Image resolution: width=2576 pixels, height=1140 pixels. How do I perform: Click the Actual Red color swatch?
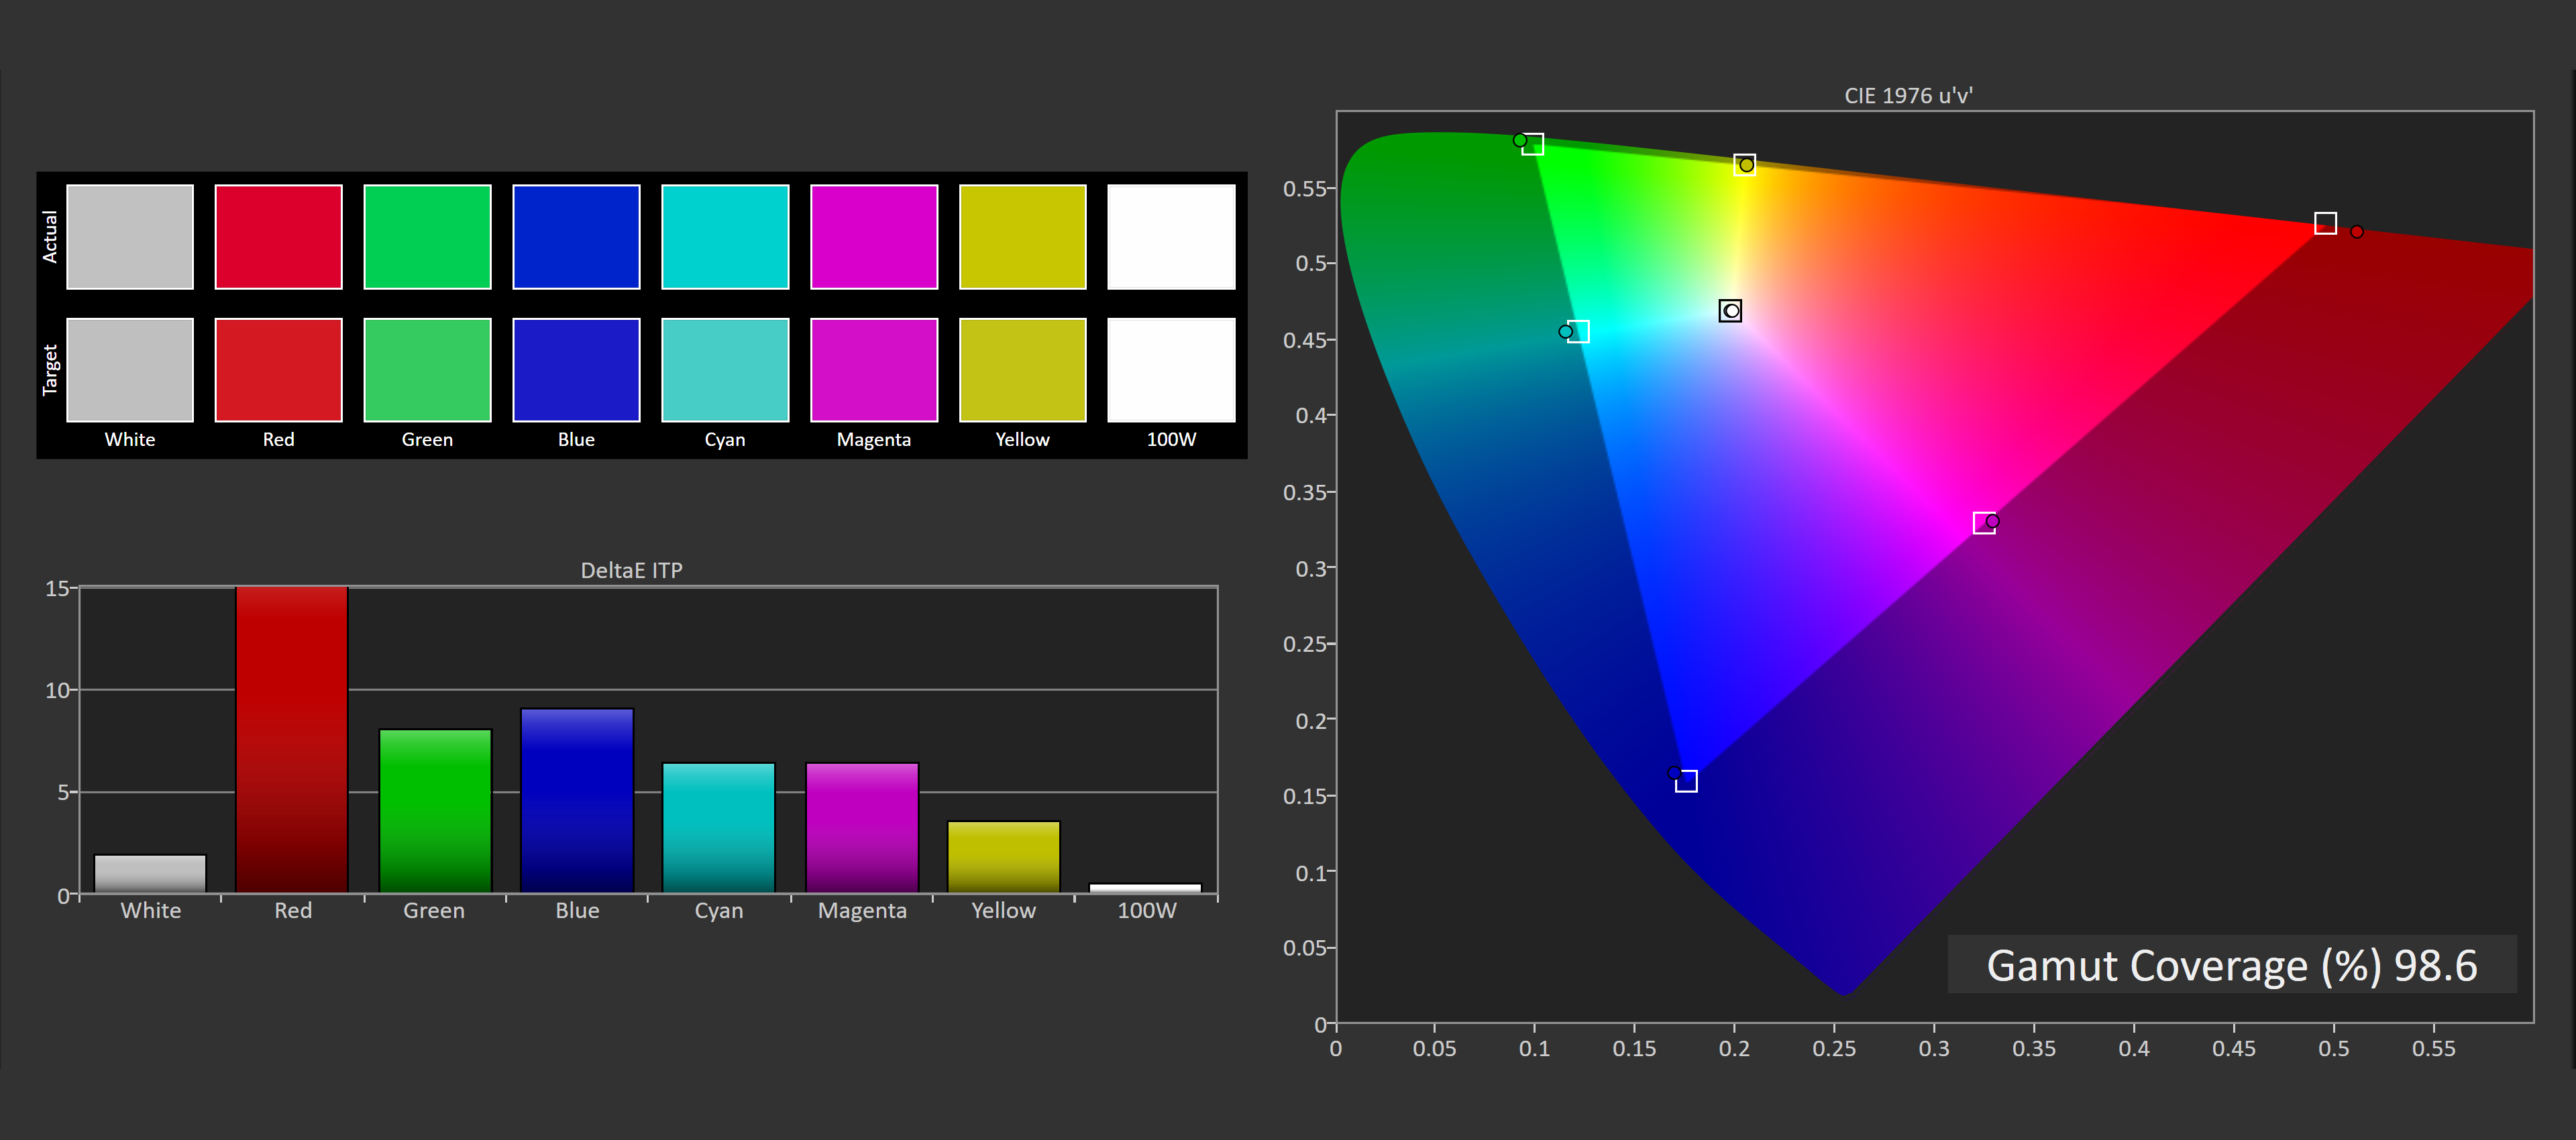click(278, 237)
